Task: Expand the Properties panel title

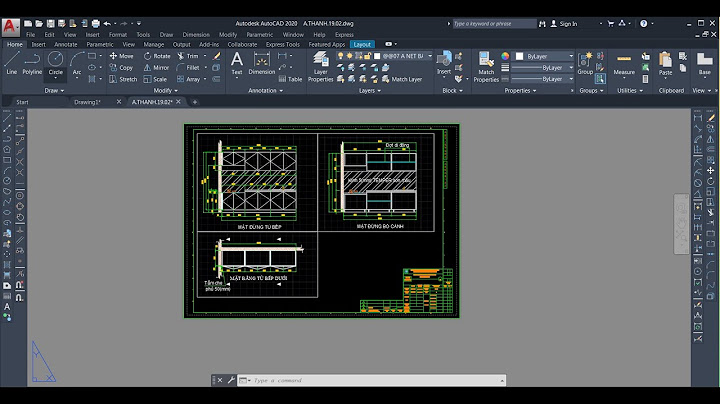Action: pyautogui.click(x=520, y=90)
